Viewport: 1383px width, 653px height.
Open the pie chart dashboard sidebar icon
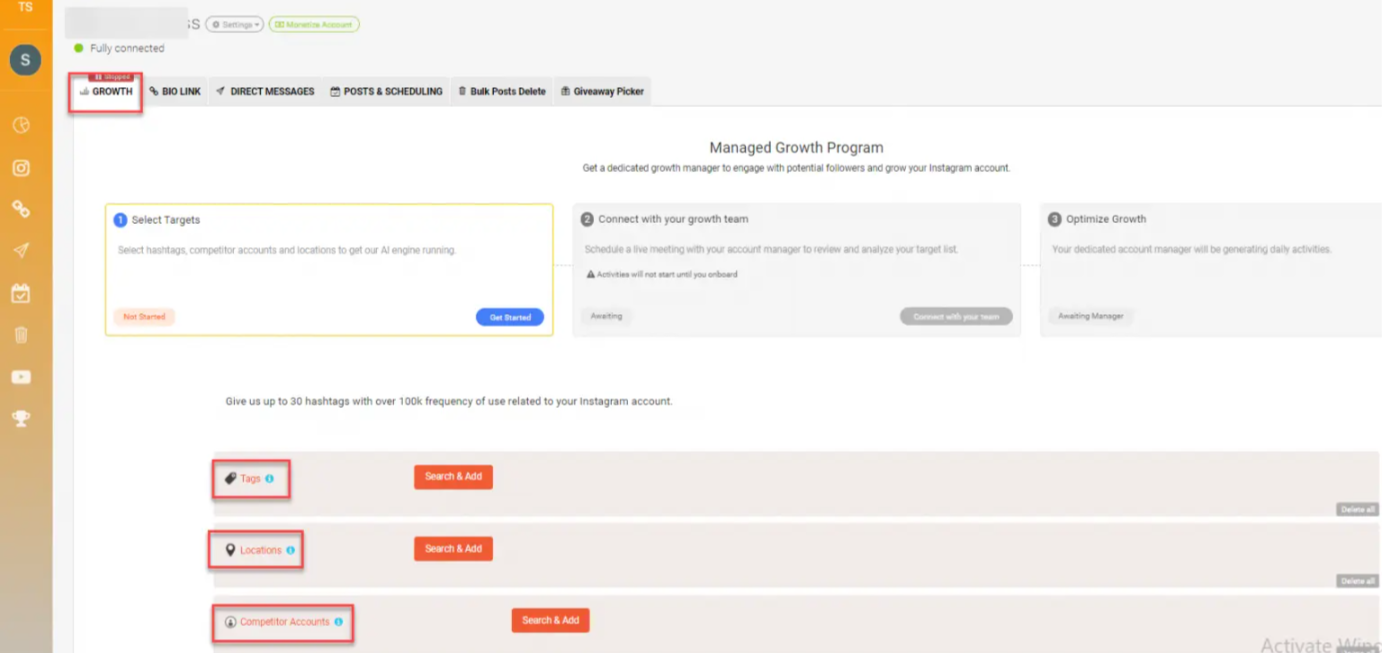[21, 125]
